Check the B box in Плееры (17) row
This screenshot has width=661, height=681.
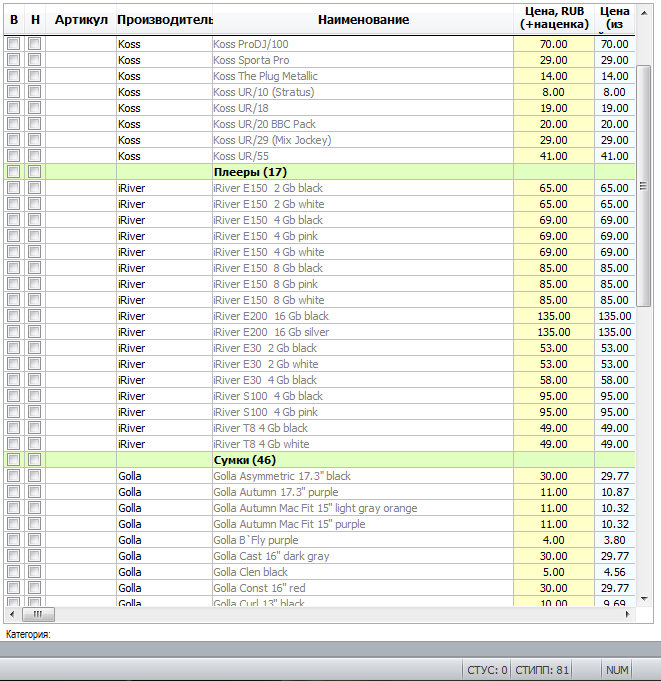[x=13, y=172]
